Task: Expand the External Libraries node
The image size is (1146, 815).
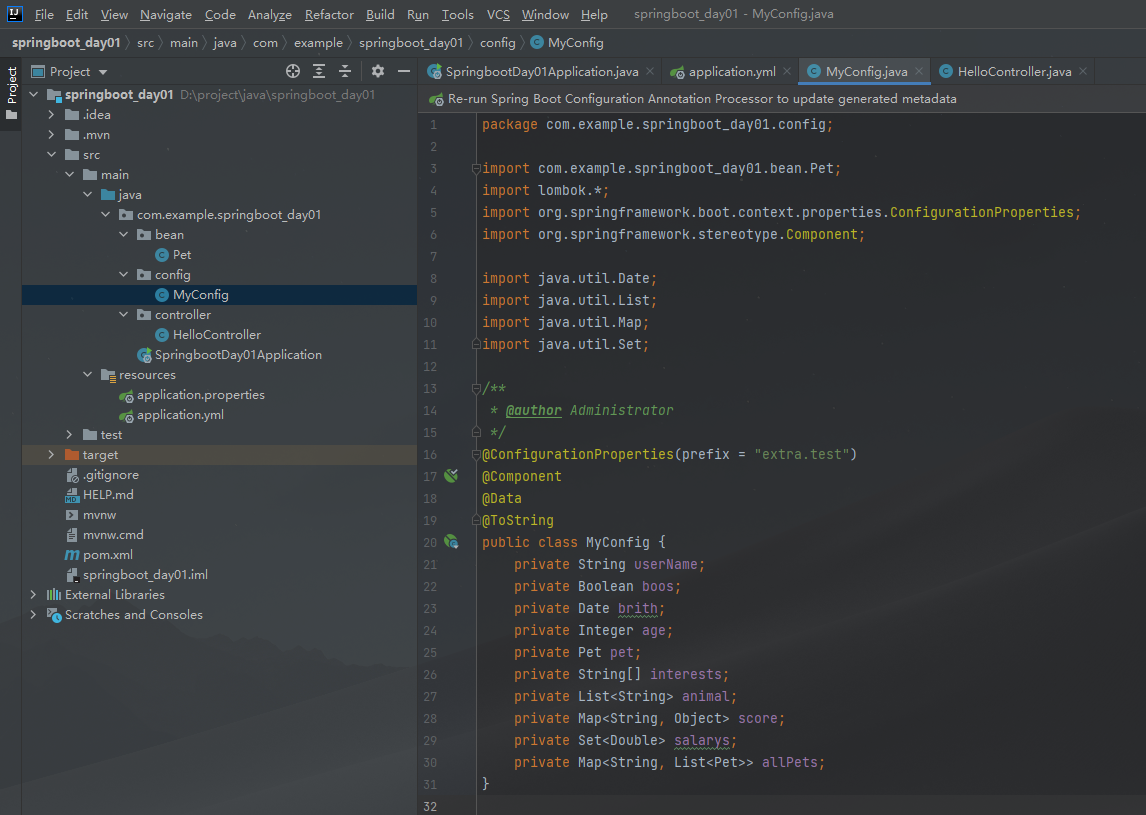Action: (x=34, y=595)
